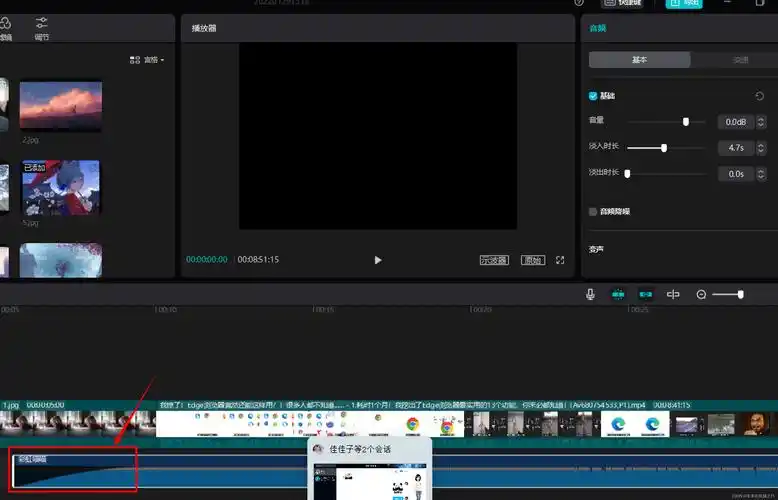778x500 pixels.
Task: Click the microphone record voiceover icon
Action: [x=590, y=294]
